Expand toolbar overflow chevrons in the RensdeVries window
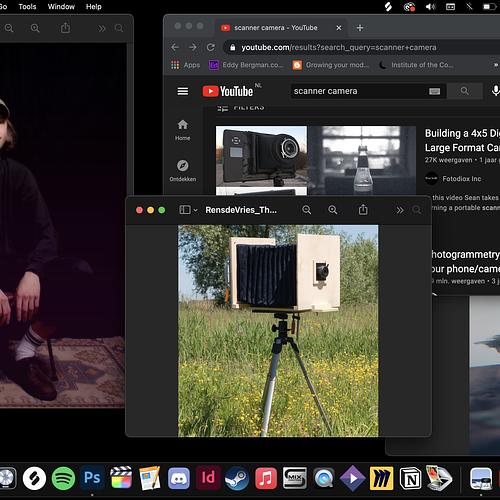 click(400, 210)
